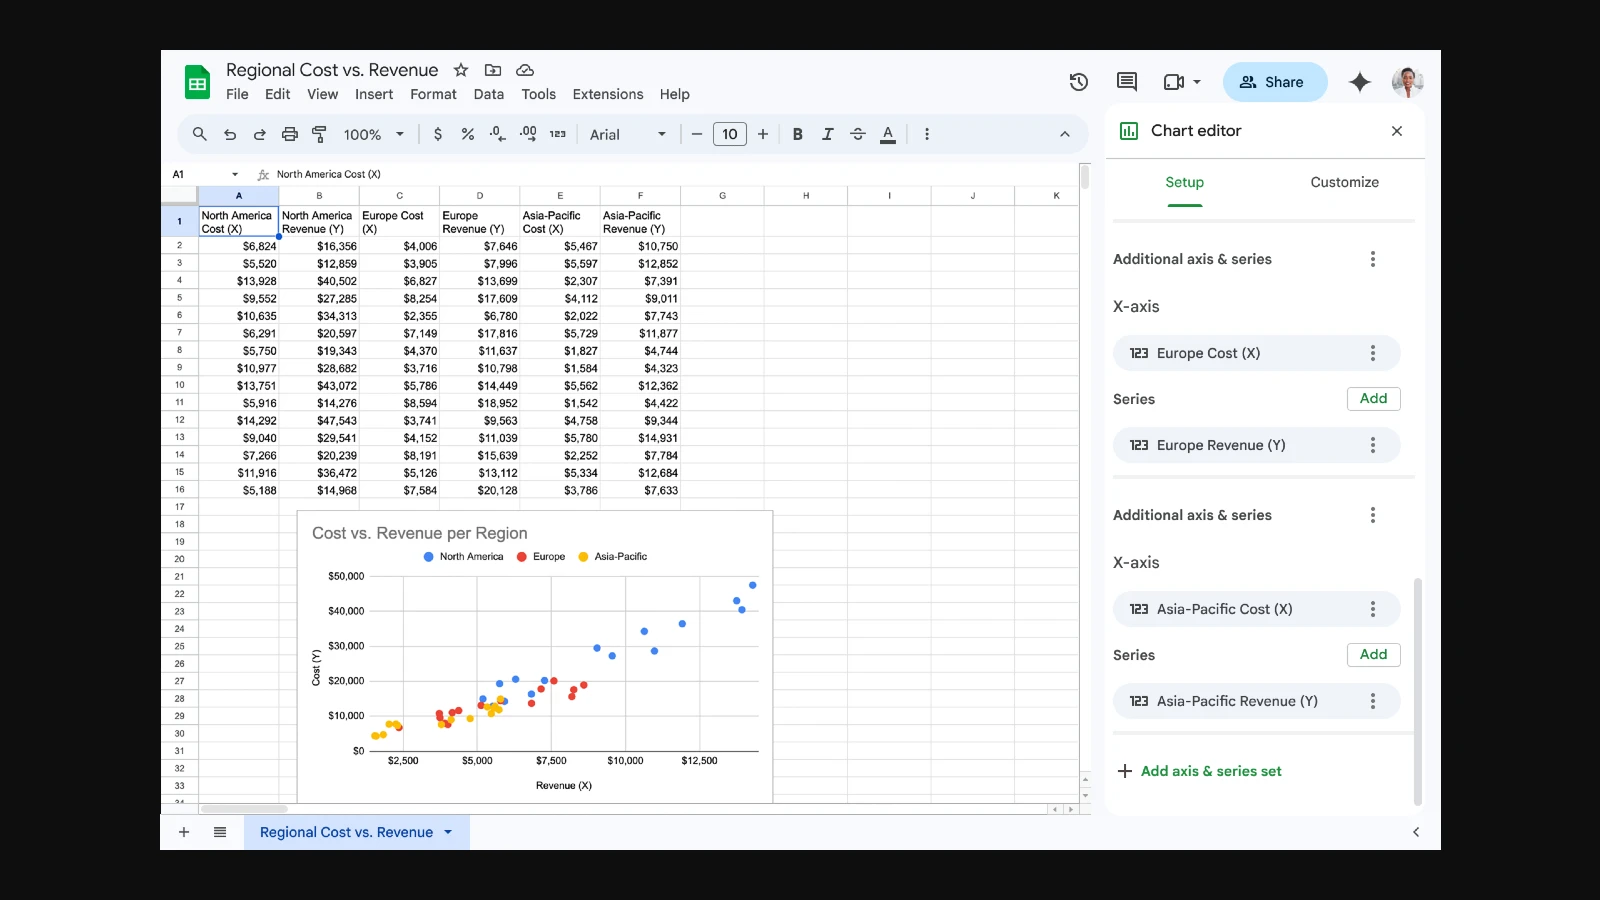Open options for Europe Revenue (Y) series
Screen dimensions: 1600x900
[x=1373, y=445]
